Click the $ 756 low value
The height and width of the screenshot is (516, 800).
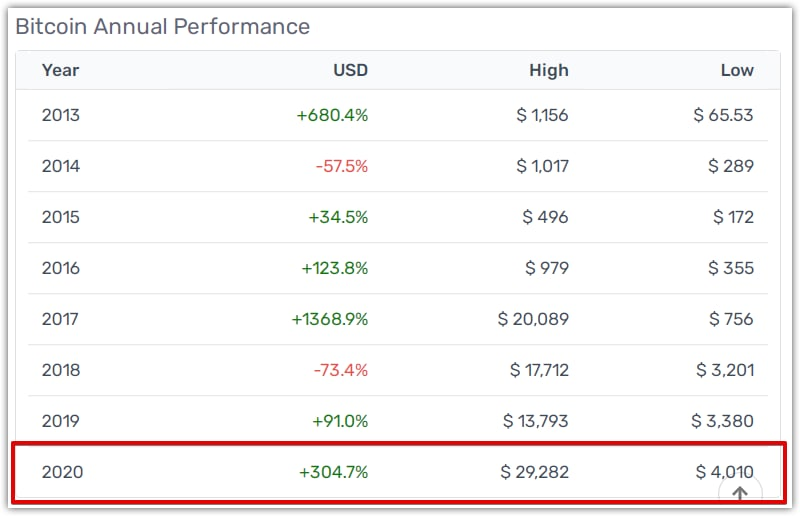pos(731,319)
